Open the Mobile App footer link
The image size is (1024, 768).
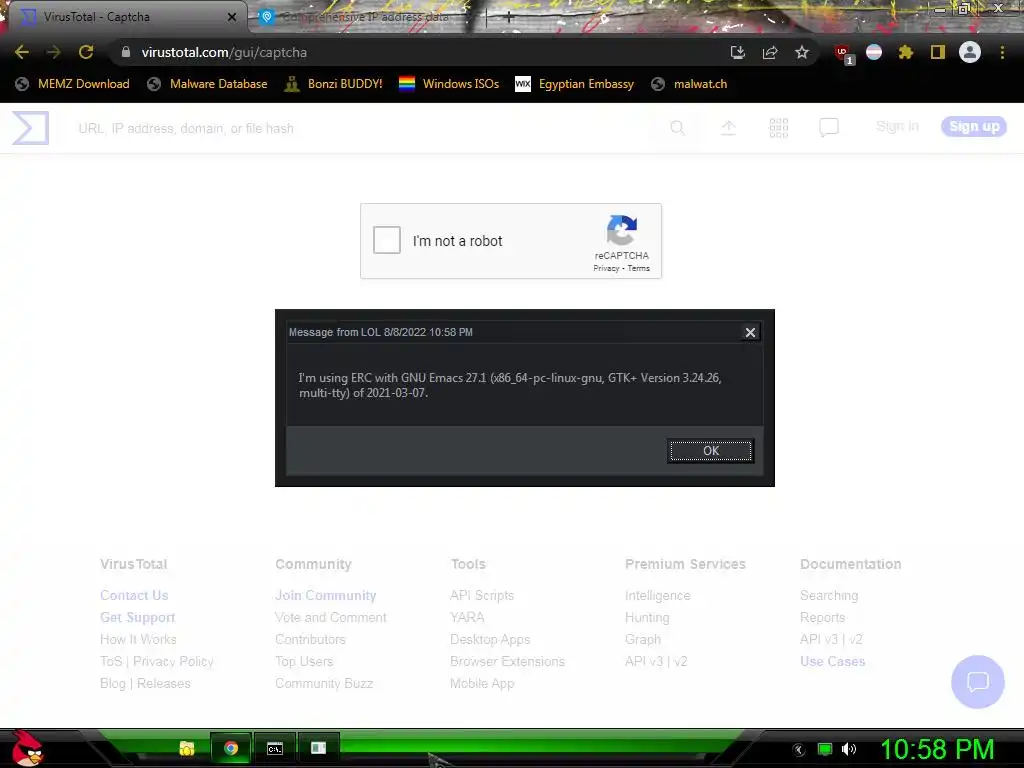(482, 683)
